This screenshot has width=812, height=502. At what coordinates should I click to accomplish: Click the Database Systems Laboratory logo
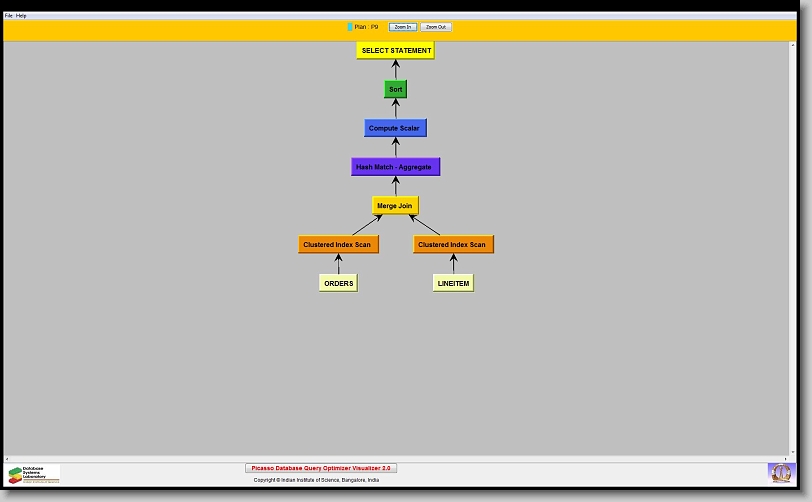tap(34, 474)
